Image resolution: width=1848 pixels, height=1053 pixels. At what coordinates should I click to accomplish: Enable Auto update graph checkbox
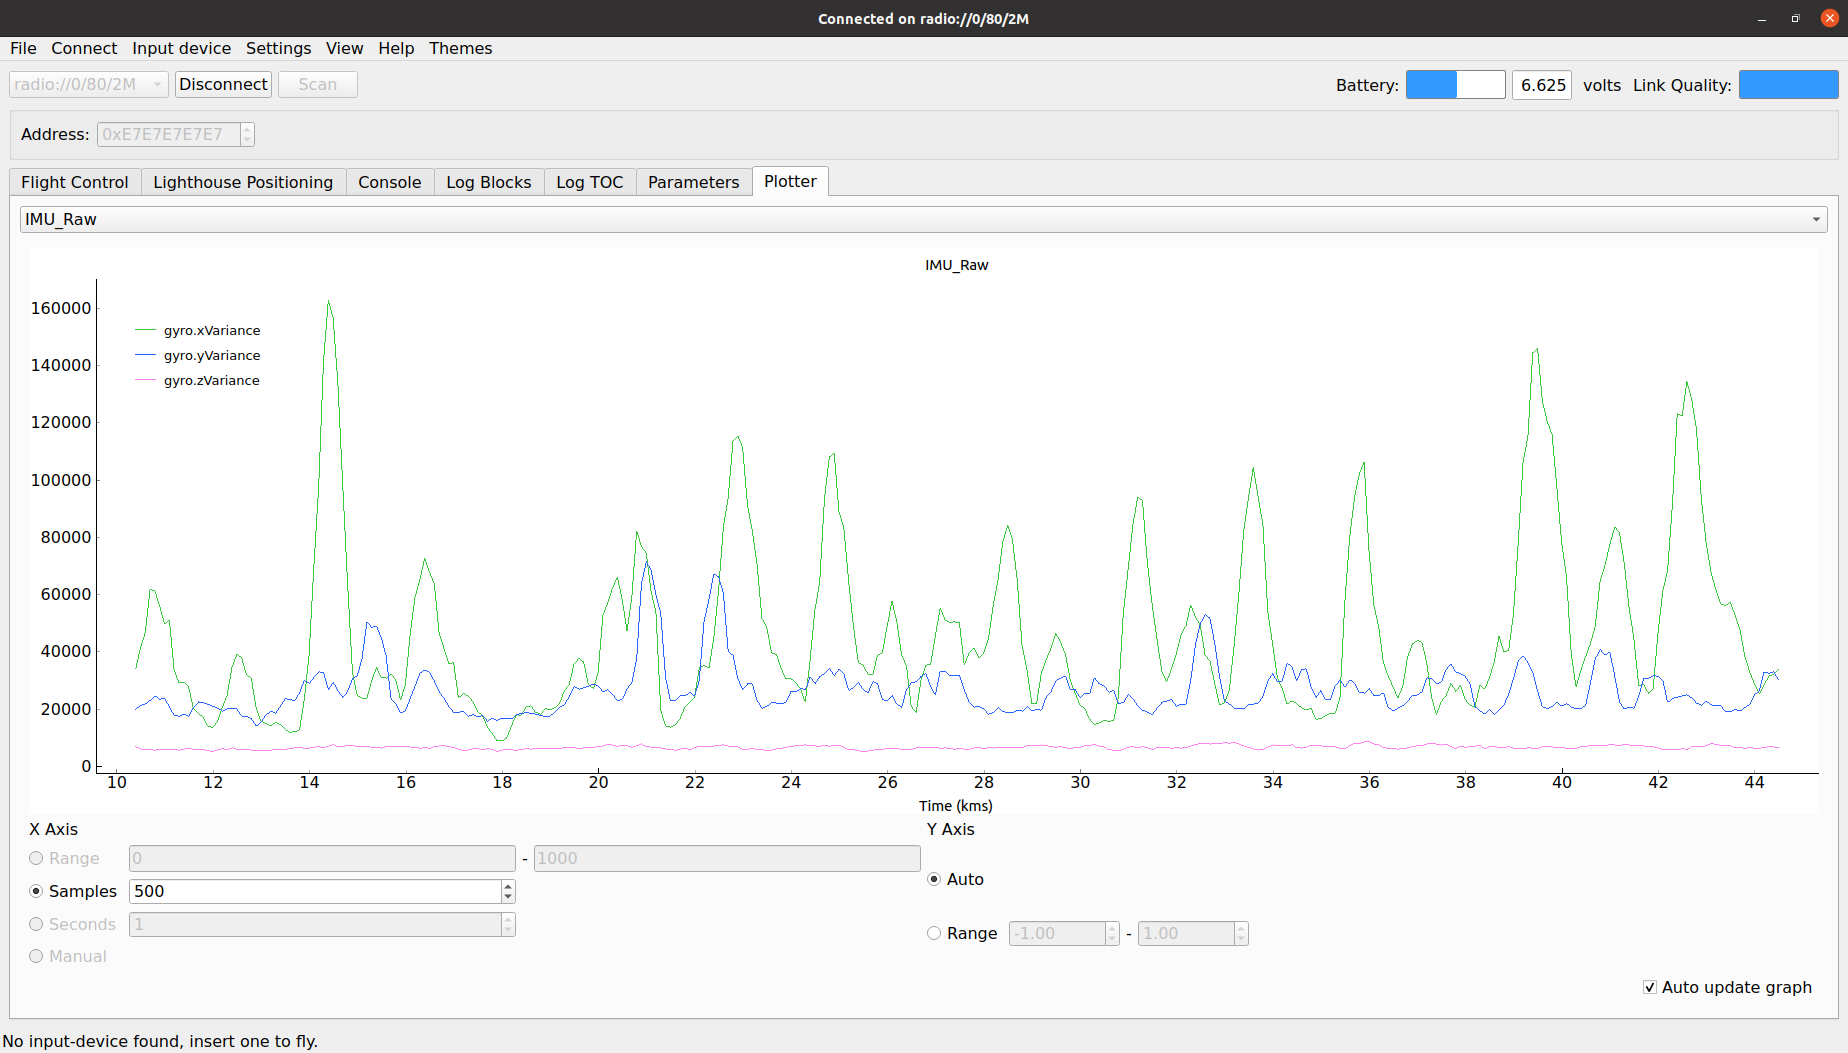pos(1650,987)
